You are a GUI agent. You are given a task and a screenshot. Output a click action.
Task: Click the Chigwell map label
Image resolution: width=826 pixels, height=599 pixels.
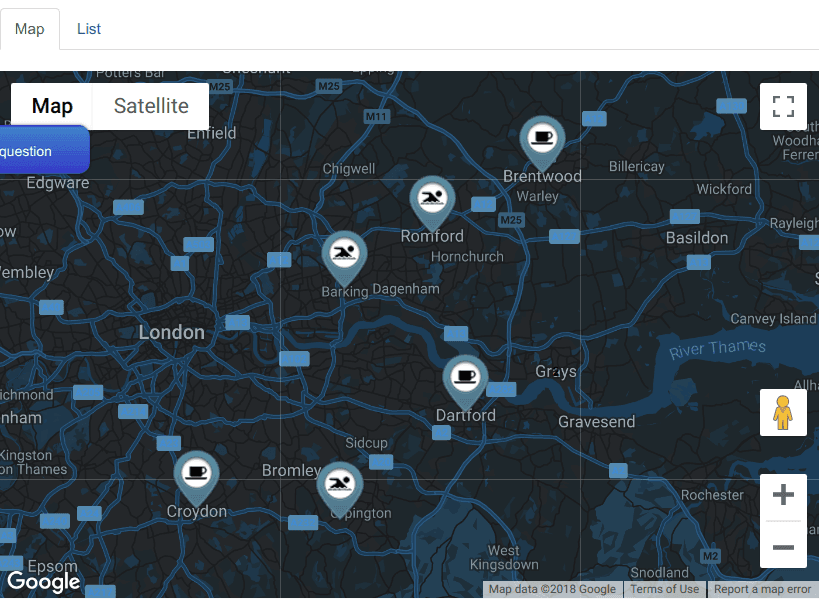(x=349, y=169)
